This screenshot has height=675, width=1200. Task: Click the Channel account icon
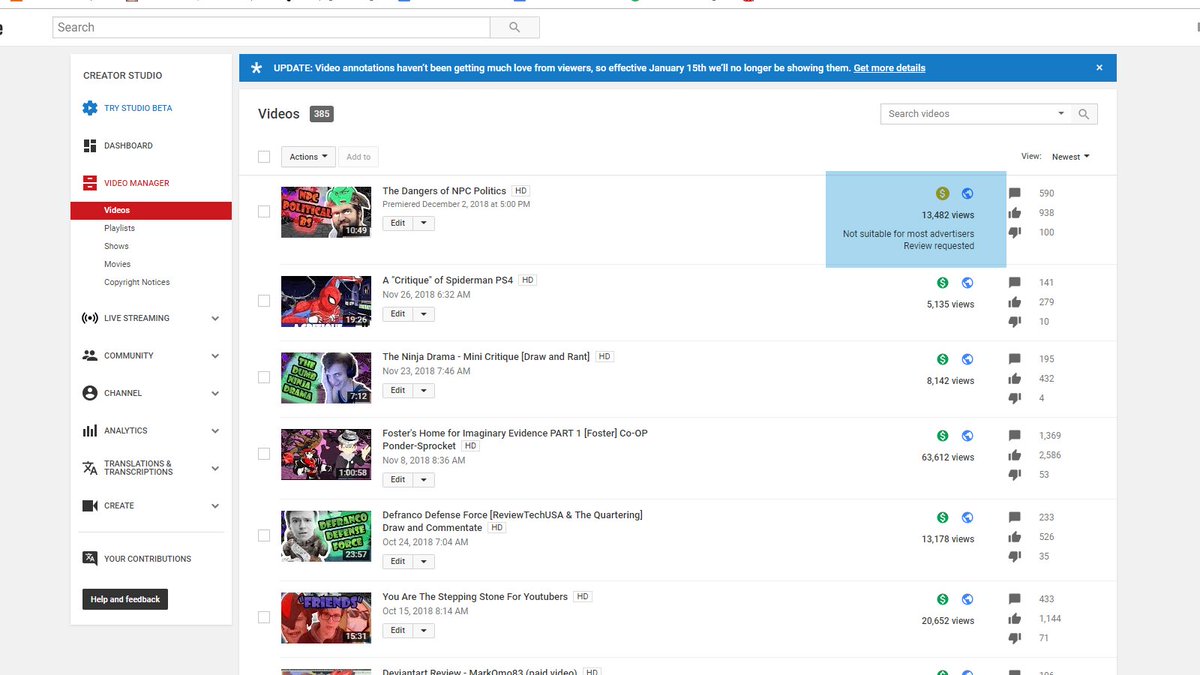point(90,393)
